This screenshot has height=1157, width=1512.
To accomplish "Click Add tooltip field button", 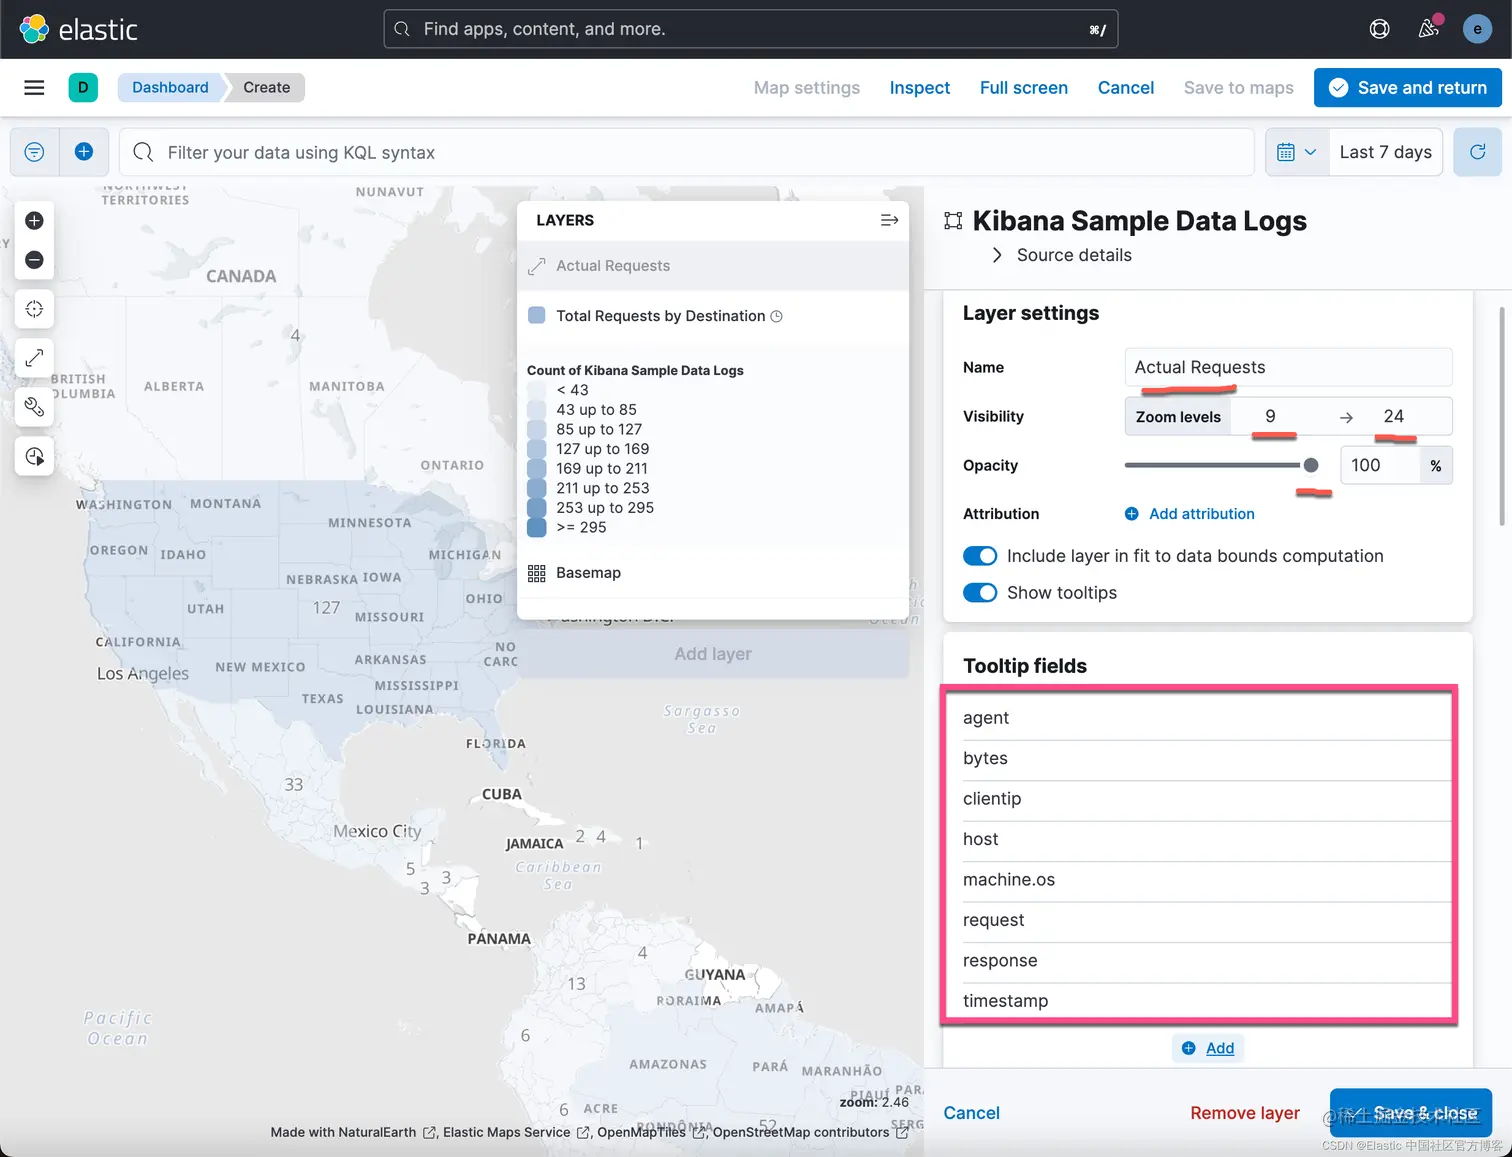I will (x=1208, y=1048).
